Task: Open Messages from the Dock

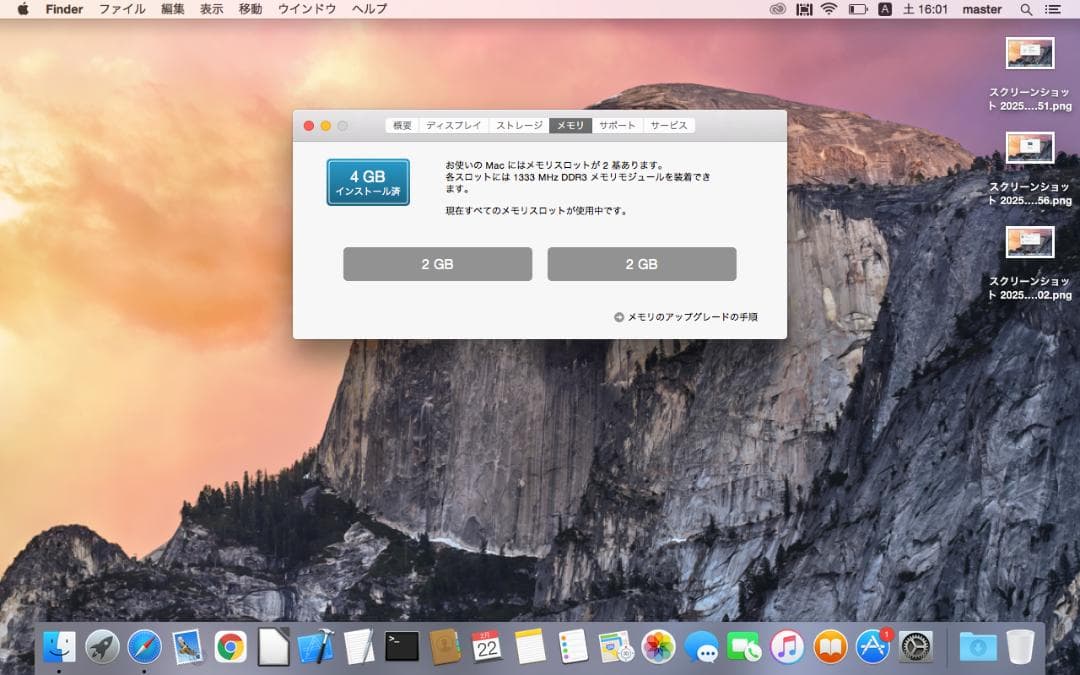Action: pos(700,648)
